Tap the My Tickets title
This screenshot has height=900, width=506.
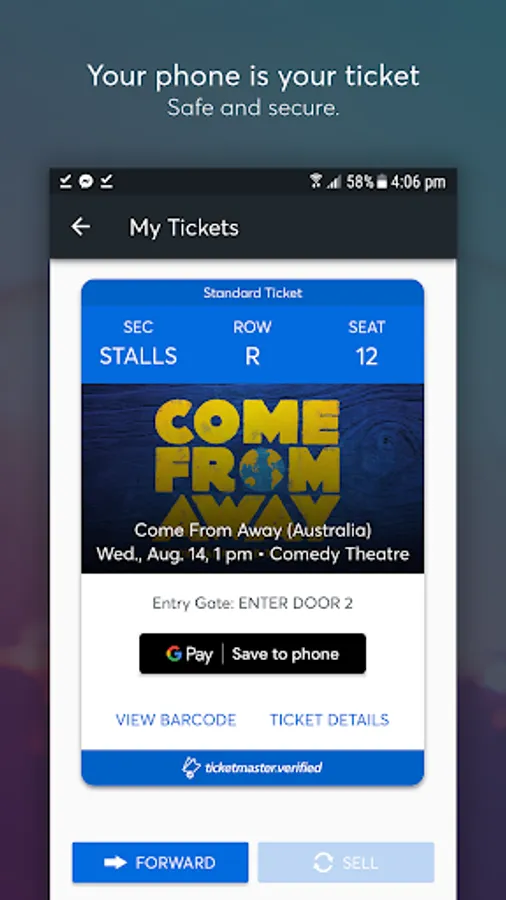click(184, 227)
